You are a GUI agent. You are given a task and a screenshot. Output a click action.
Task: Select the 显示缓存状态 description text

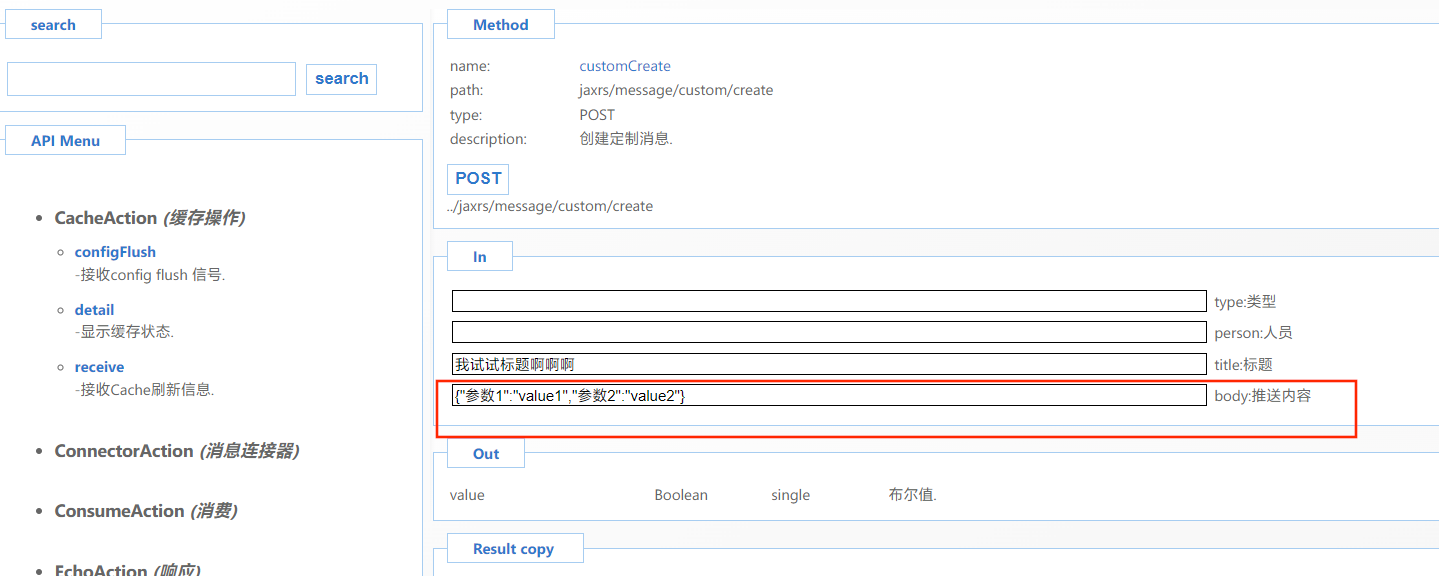[x=124, y=332]
